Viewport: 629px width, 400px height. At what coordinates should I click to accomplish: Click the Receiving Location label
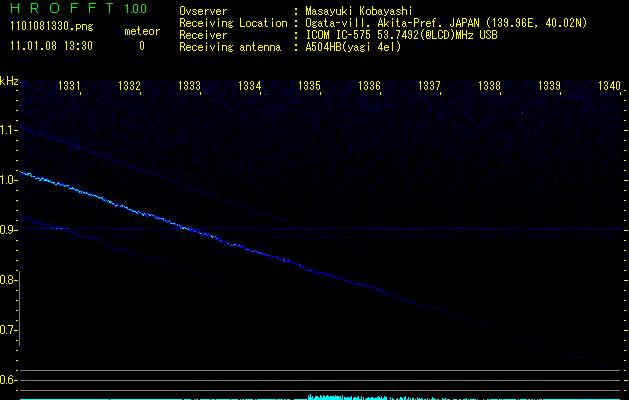[233, 23]
